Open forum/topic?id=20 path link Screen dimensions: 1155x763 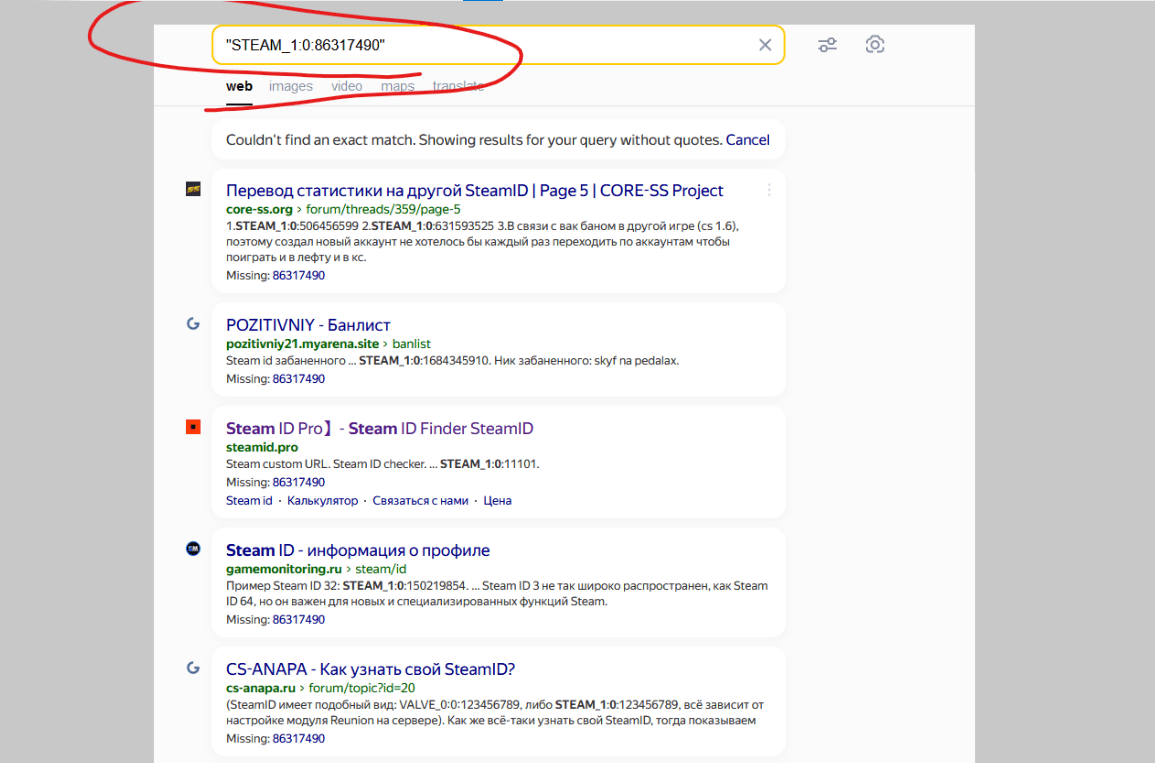[362, 689]
